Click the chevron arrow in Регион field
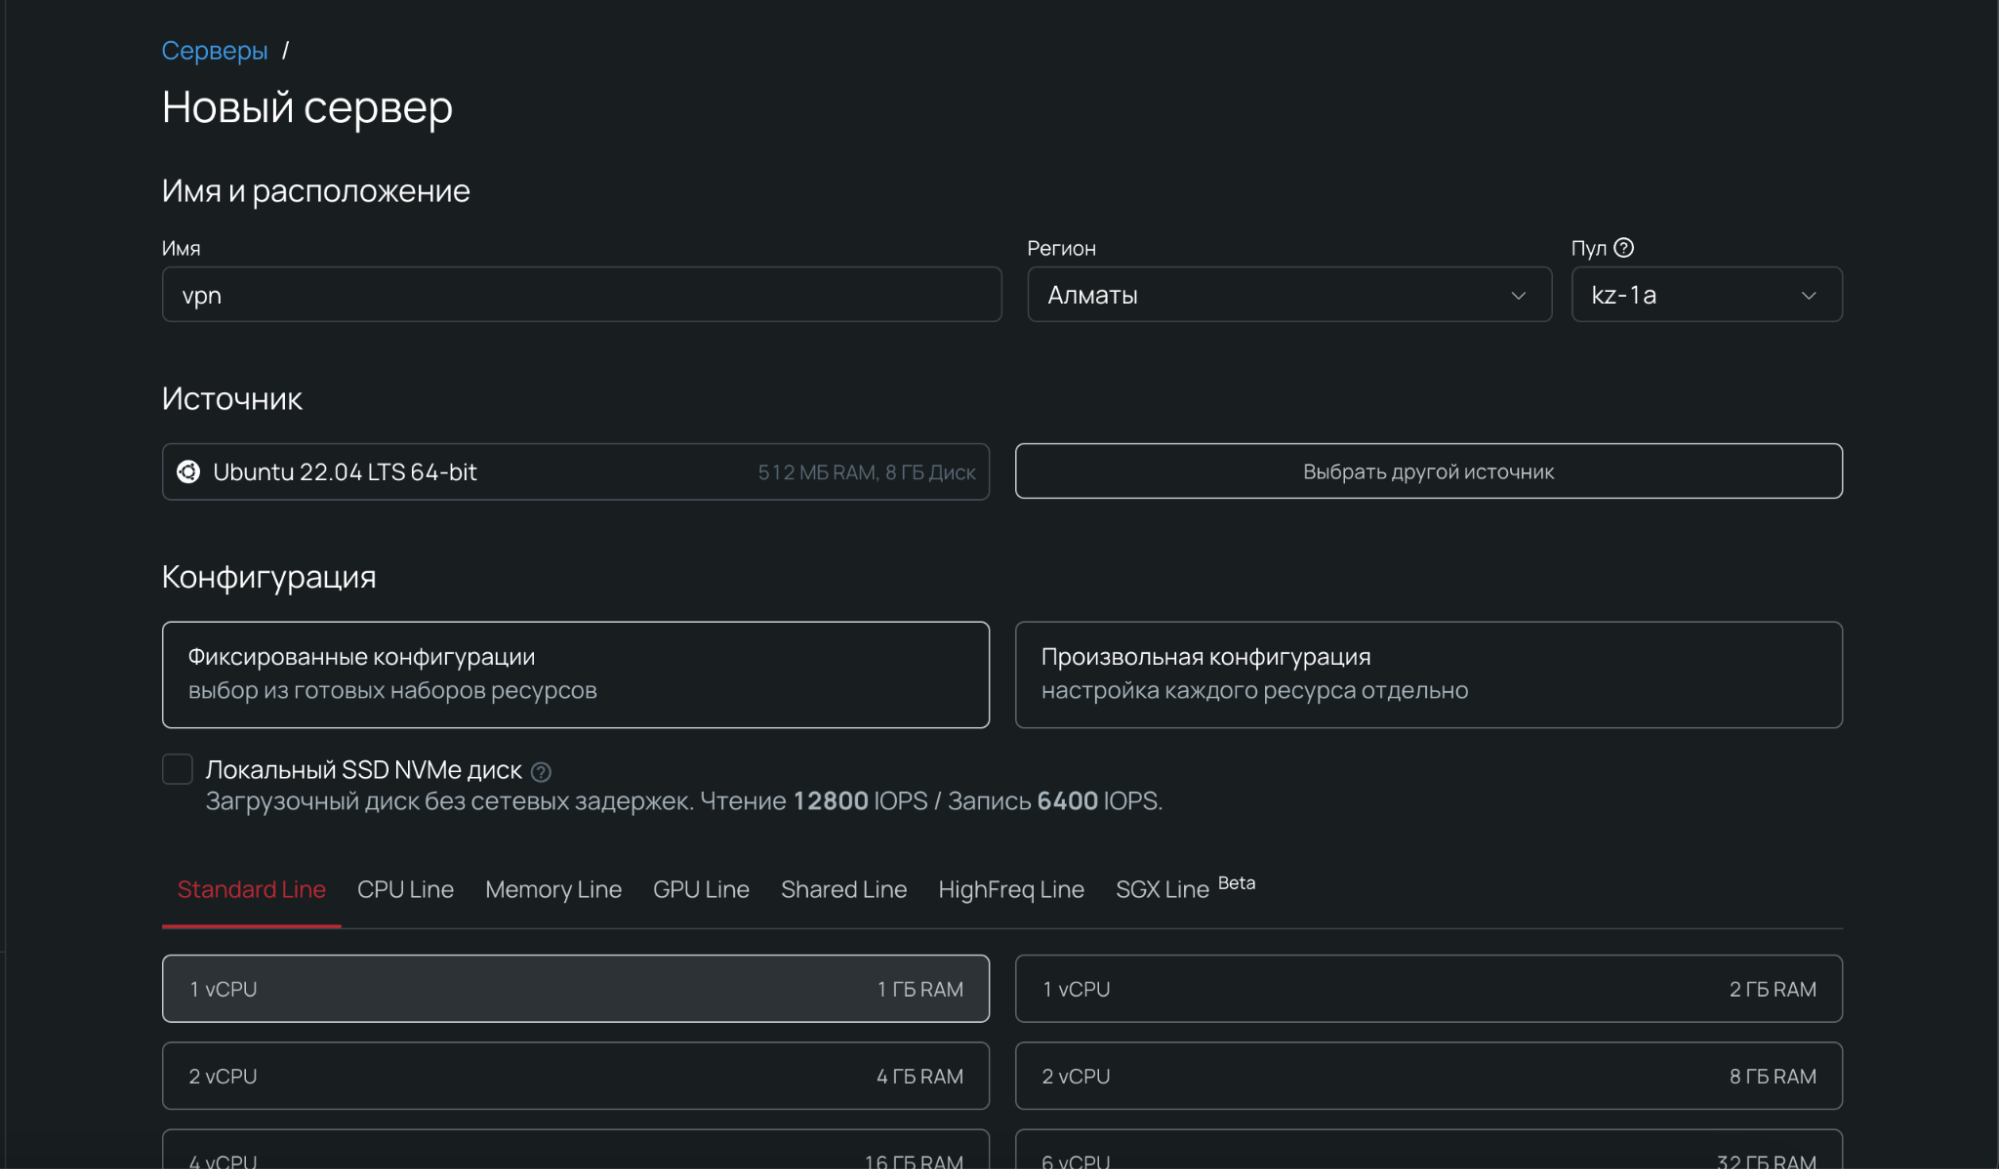 [1518, 296]
